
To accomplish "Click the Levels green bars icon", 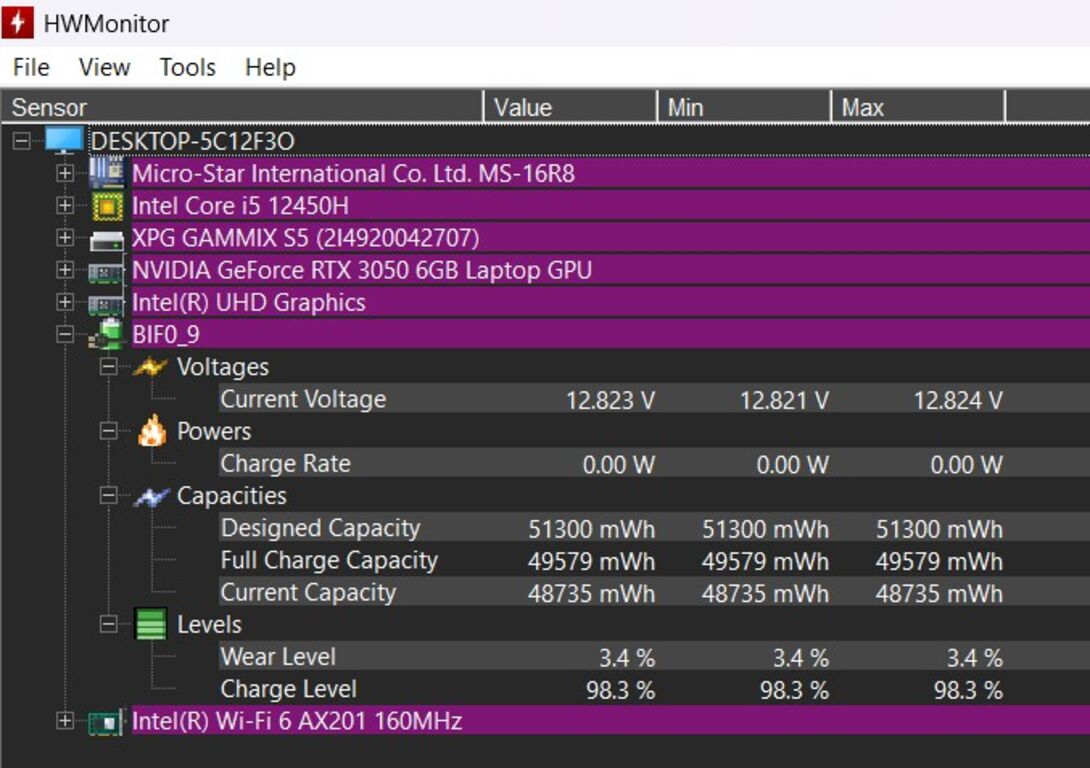I will tap(151, 623).
